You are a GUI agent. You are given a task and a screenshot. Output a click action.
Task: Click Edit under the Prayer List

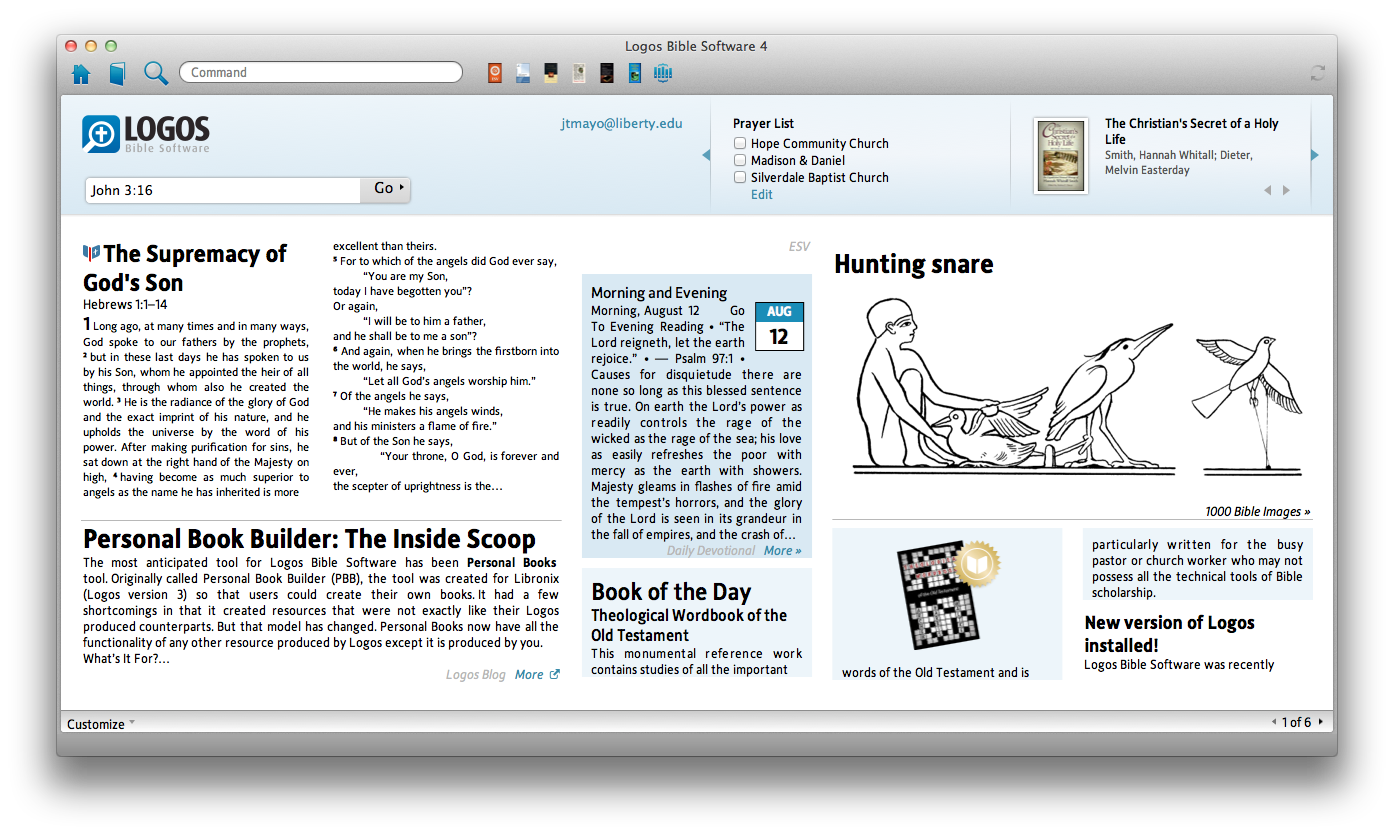click(x=762, y=195)
